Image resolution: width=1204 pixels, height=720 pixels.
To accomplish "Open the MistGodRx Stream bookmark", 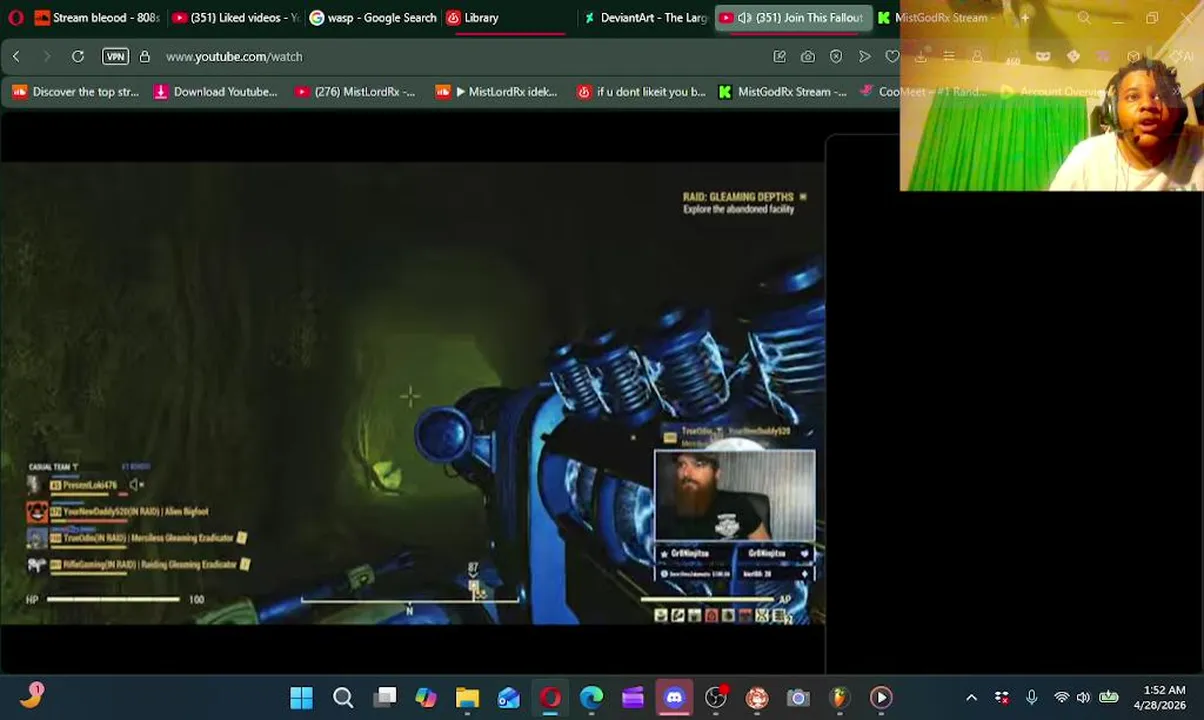I will [782, 92].
